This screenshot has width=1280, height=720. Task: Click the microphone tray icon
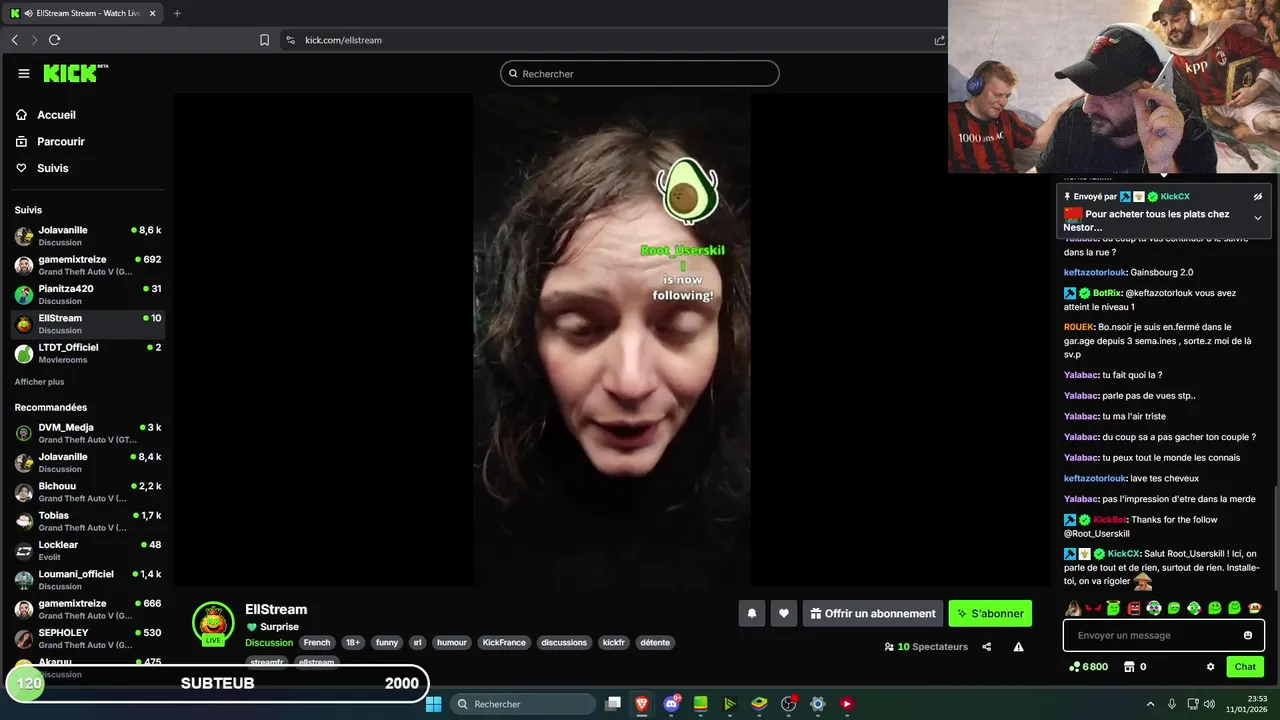coord(1172,704)
